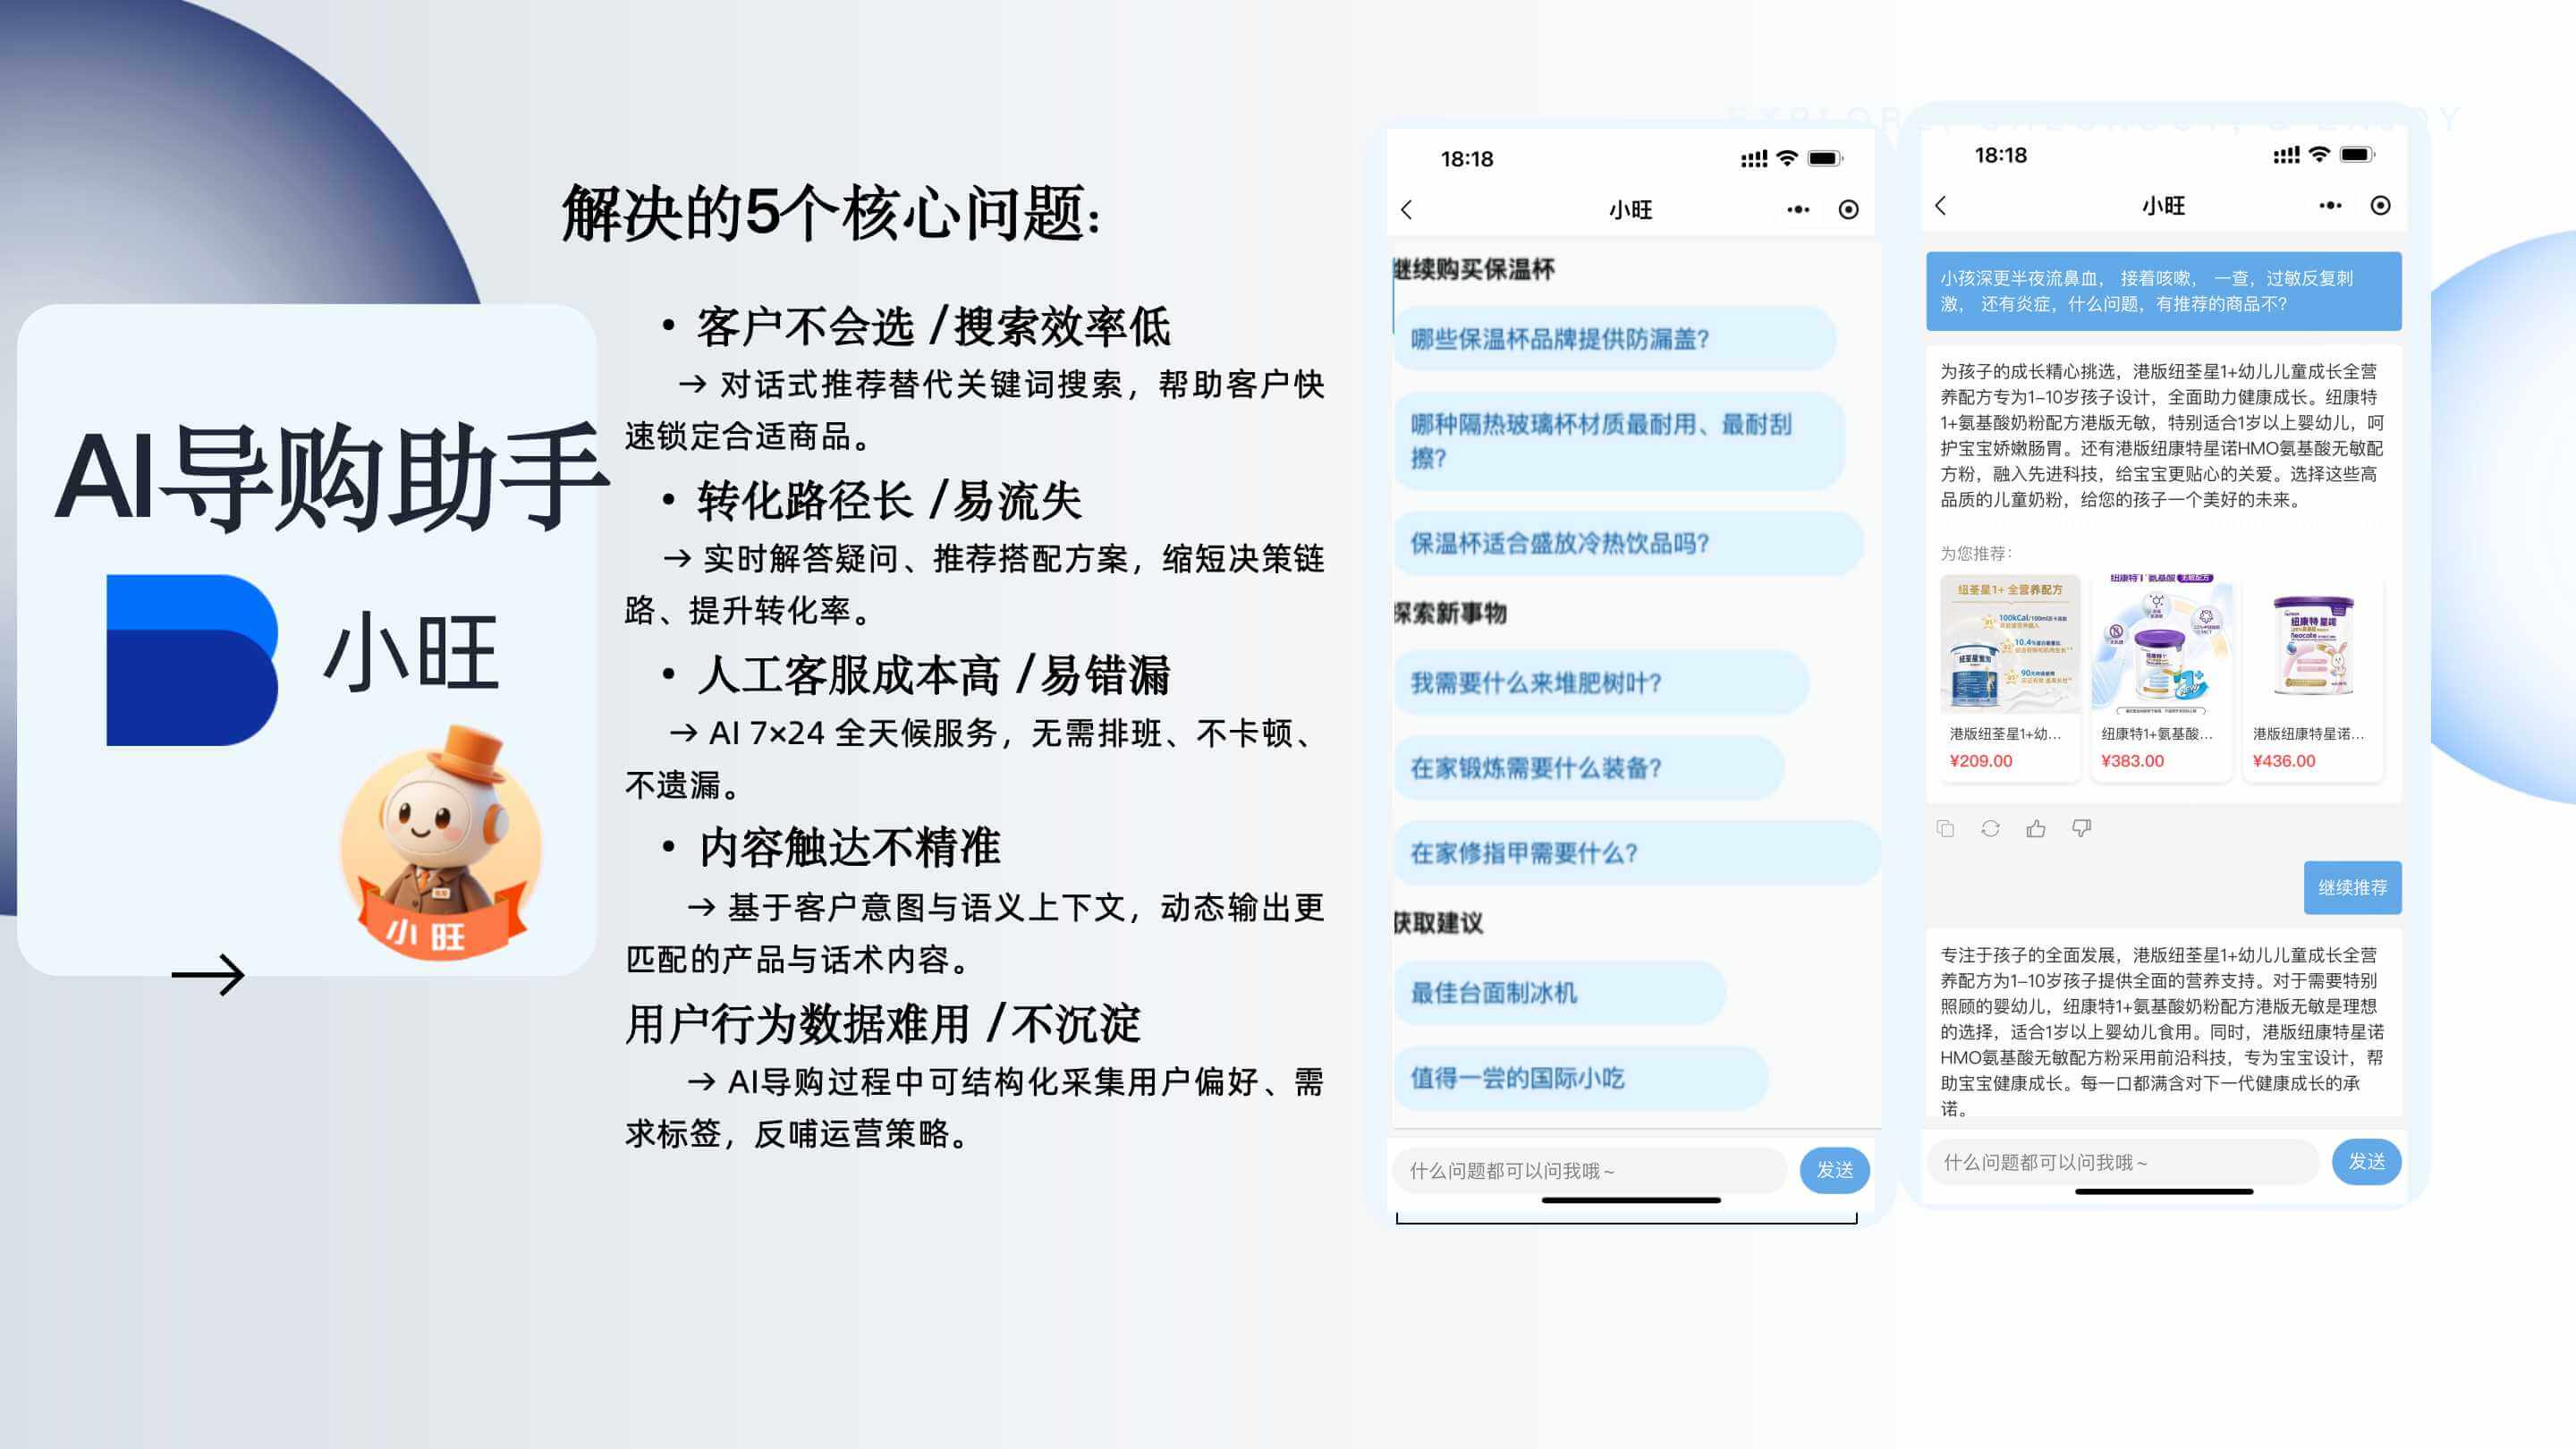Click bullet 内容触达不精准
This screenshot has width=2576, height=1449.
coord(848,848)
